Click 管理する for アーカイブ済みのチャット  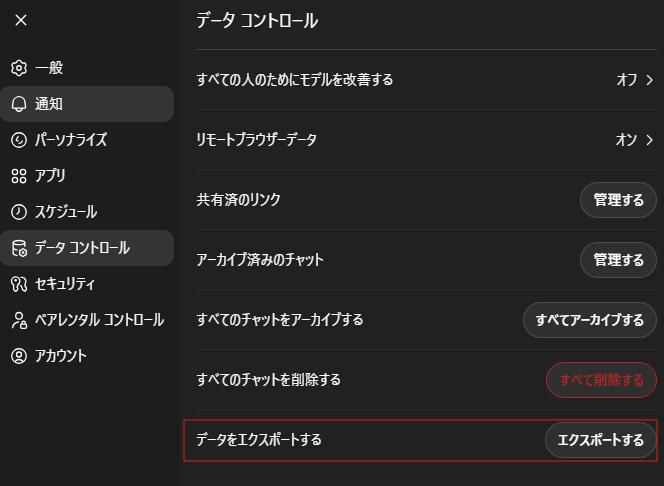pyautogui.click(x=618, y=260)
